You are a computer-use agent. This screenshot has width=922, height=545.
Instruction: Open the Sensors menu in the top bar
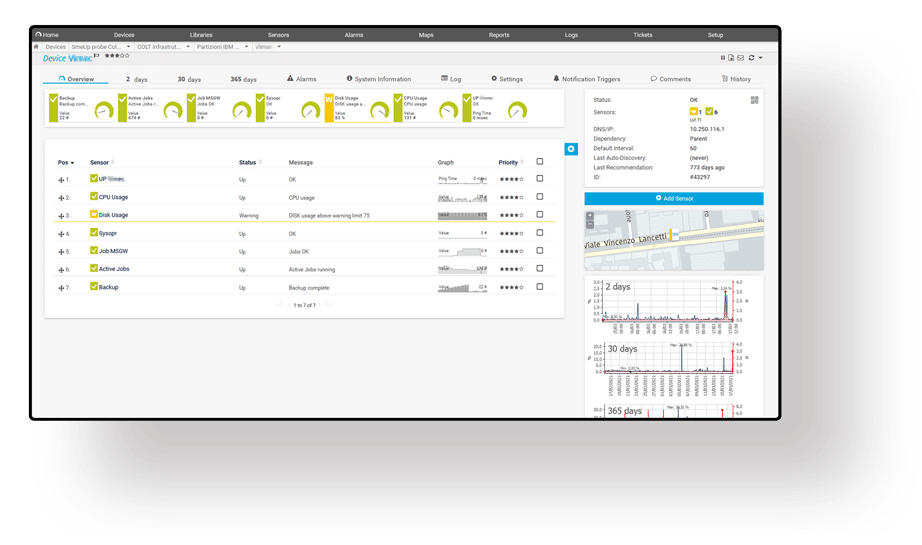tap(278, 35)
